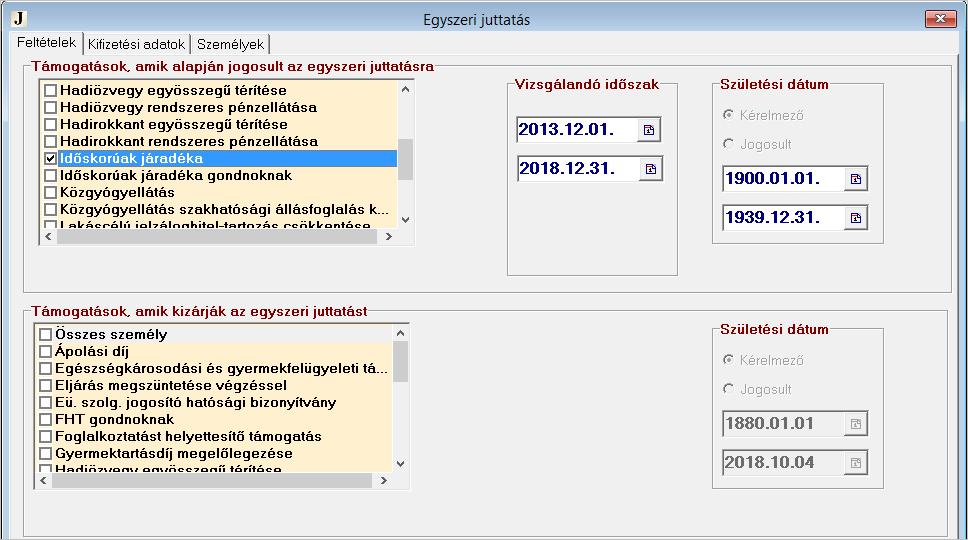Open the Személyek tab
The image size is (968, 540).
[230, 44]
